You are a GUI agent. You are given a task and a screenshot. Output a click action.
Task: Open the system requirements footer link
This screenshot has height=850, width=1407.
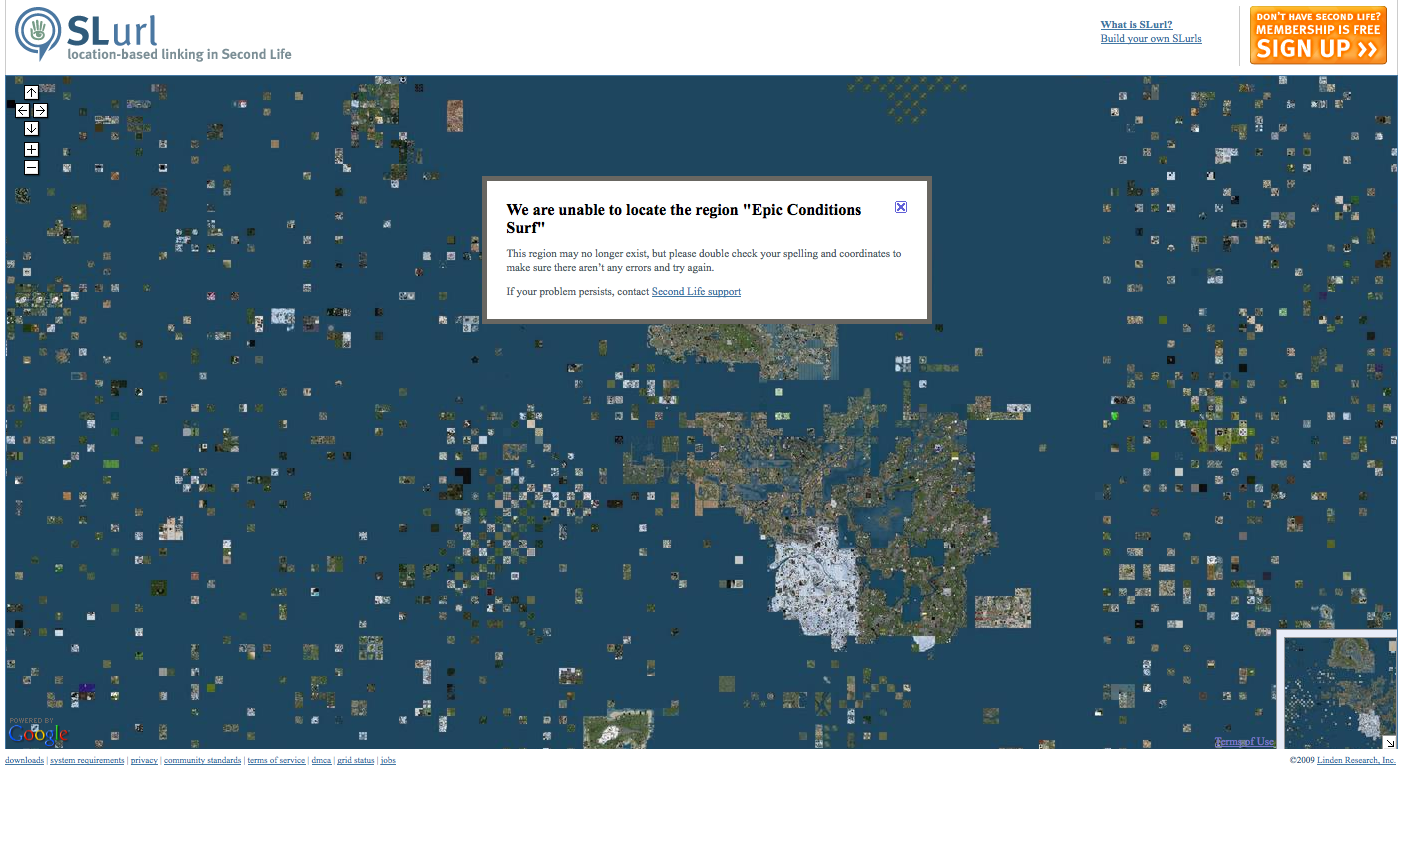pos(87,761)
